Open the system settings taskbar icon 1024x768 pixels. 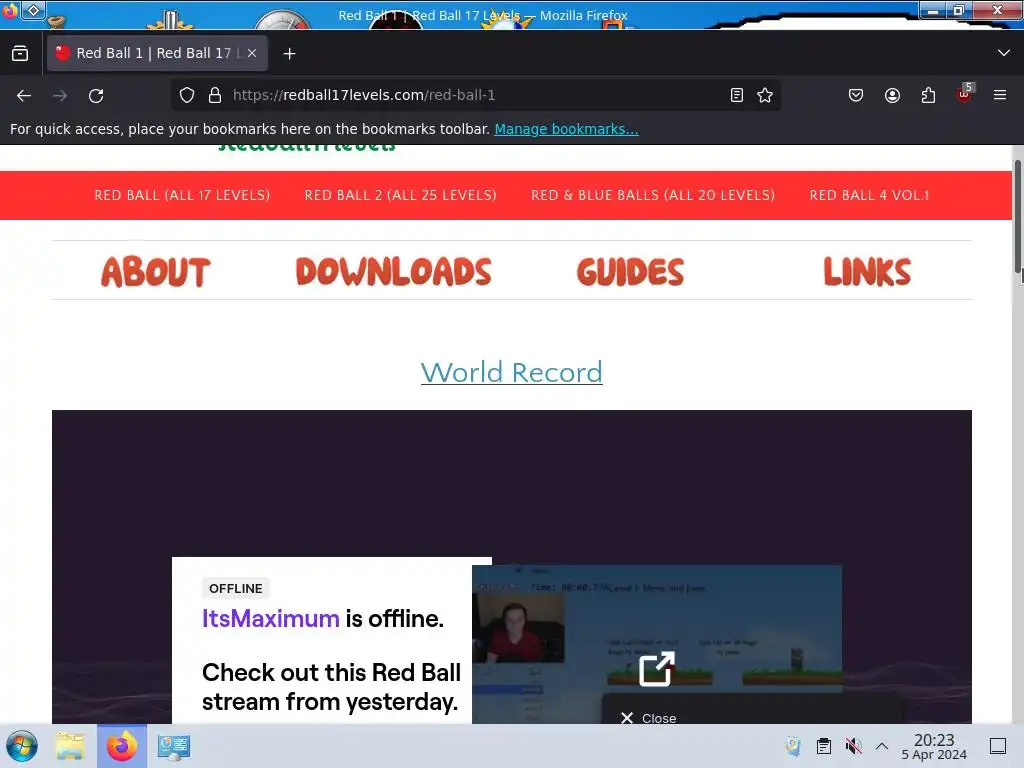coord(174,746)
